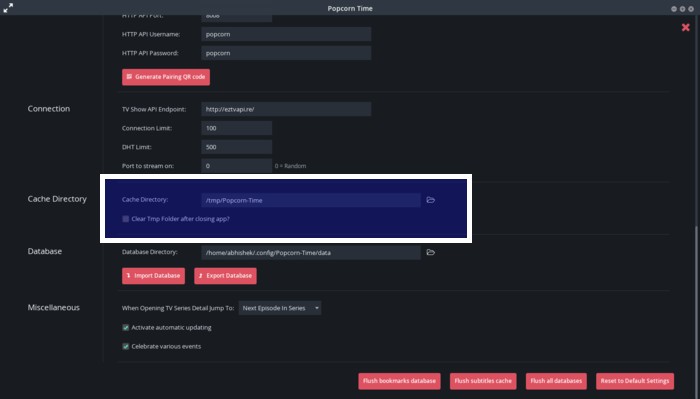Click Export Database button
The image size is (700, 399).
pyautogui.click(x=225, y=276)
